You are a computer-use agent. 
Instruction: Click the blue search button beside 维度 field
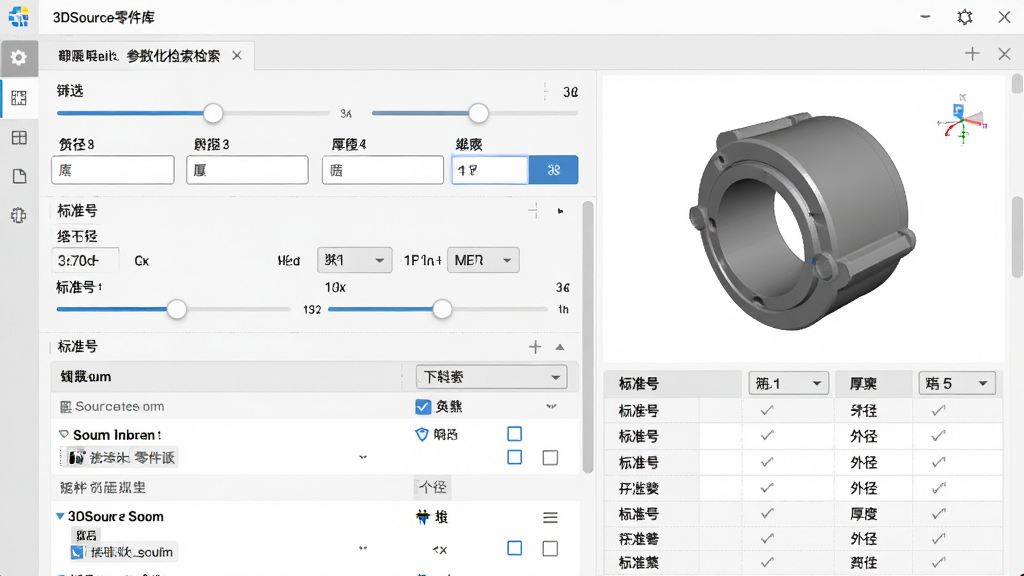tap(553, 170)
